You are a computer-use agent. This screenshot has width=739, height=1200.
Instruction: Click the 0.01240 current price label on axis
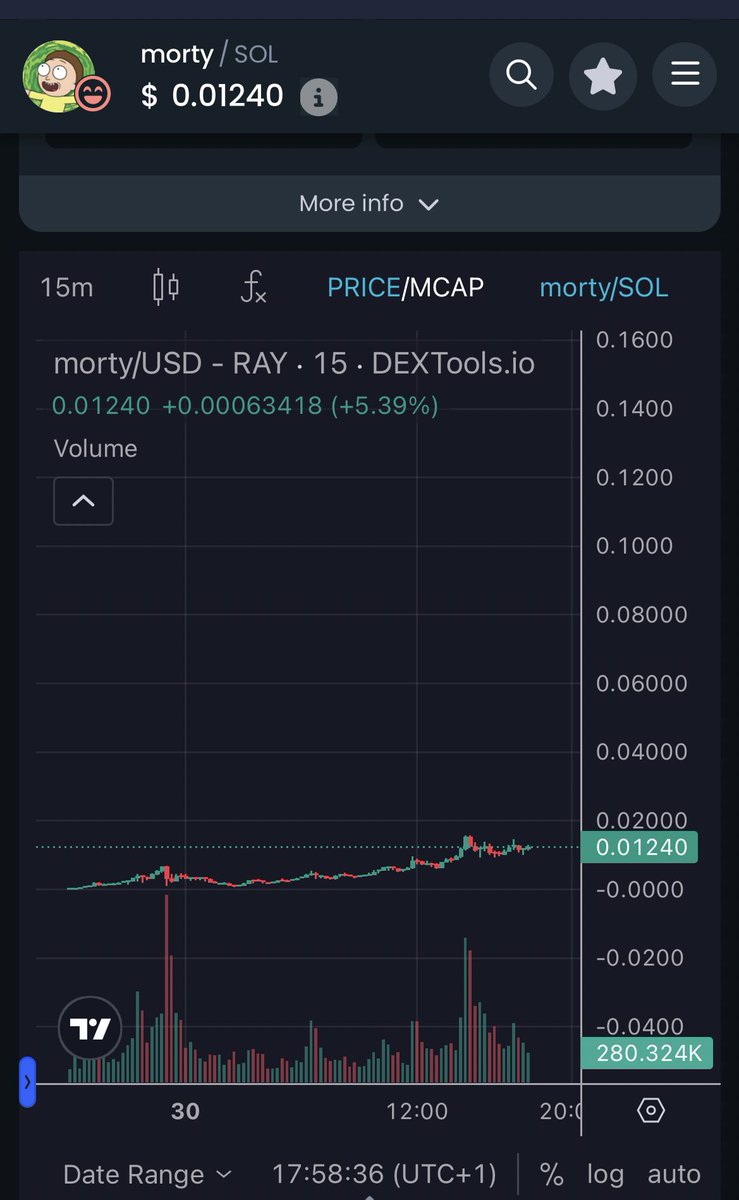point(640,847)
